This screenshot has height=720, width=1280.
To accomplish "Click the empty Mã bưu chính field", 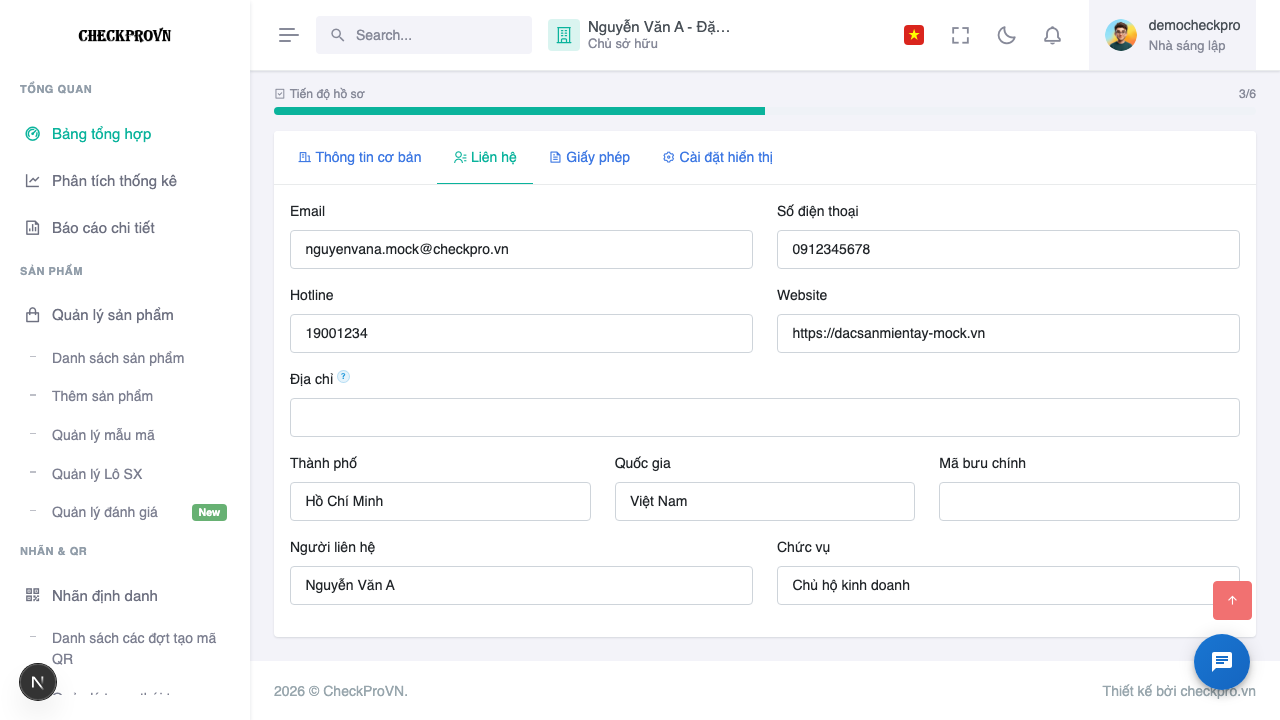I will [1089, 501].
